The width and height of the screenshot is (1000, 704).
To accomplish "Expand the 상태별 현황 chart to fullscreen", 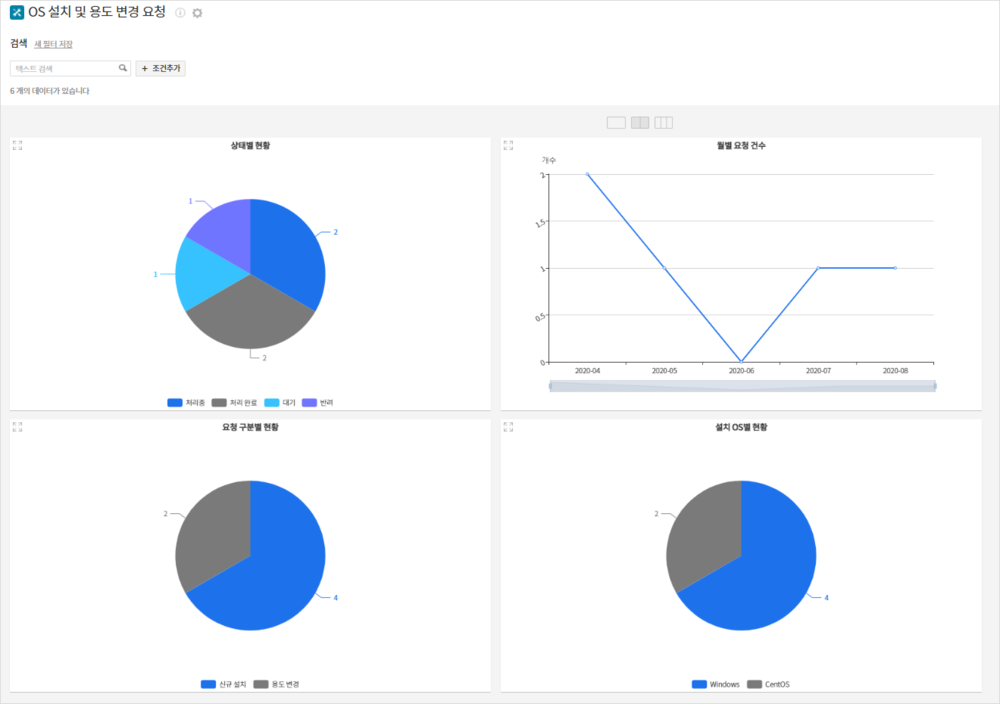I will [17, 145].
